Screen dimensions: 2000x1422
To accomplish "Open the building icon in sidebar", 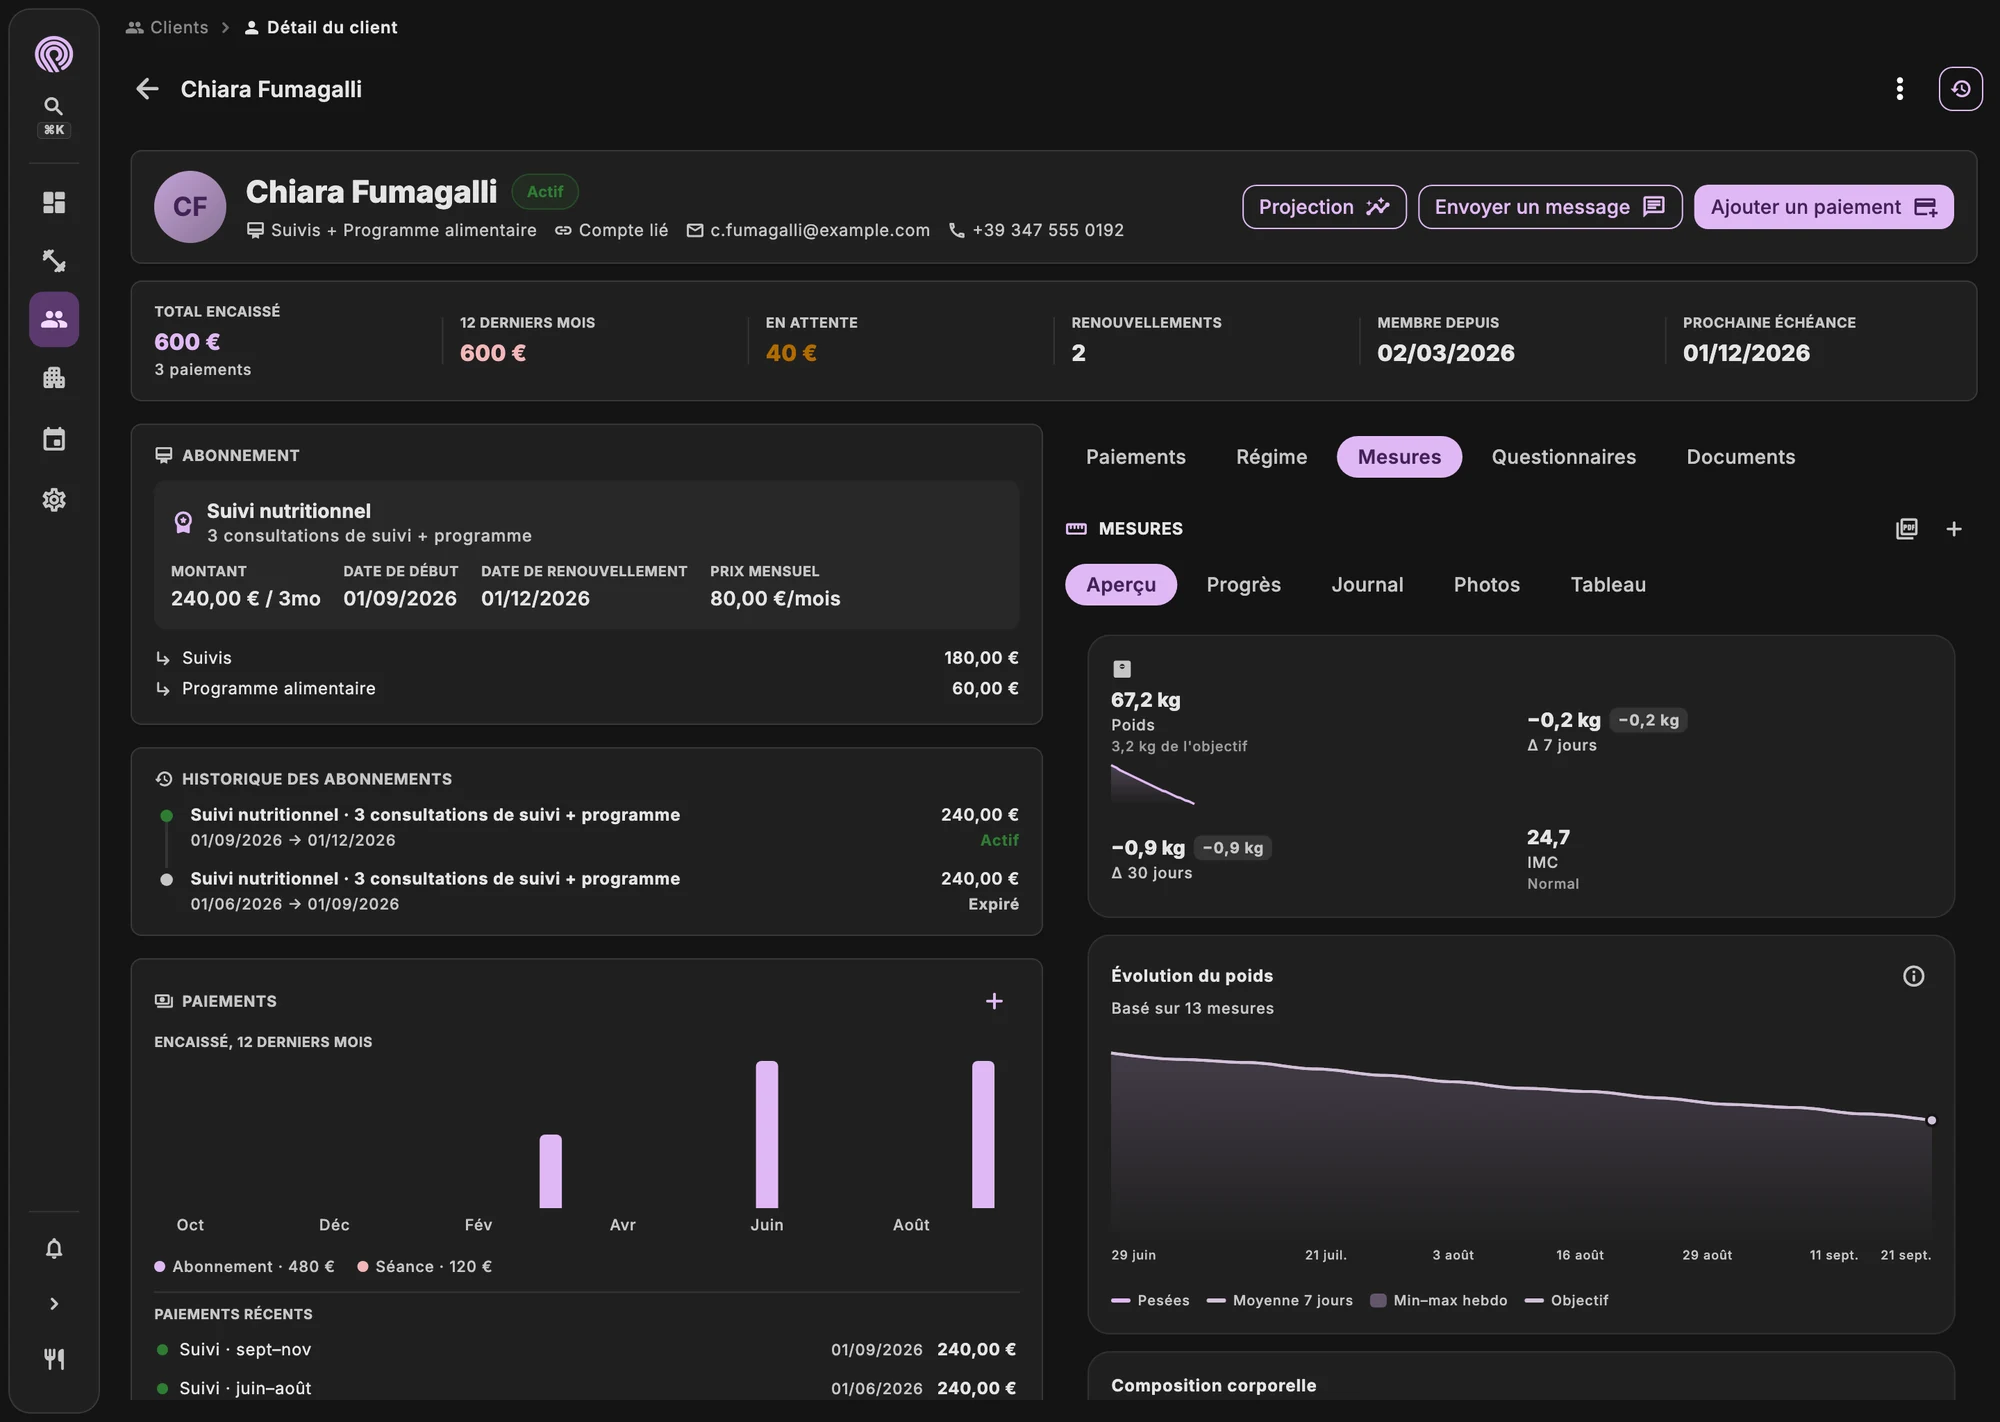I will pos(54,378).
